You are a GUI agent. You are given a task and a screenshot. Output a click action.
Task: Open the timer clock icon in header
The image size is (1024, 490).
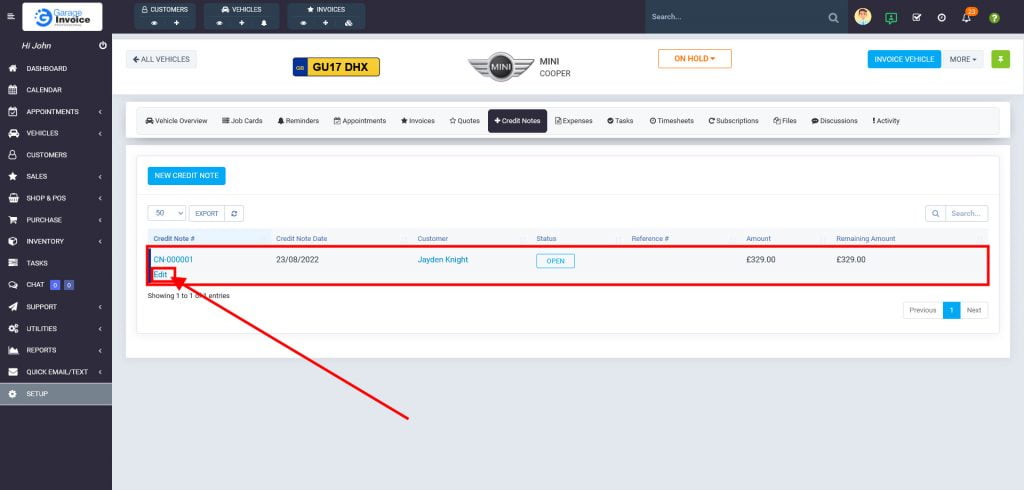pos(941,17)
